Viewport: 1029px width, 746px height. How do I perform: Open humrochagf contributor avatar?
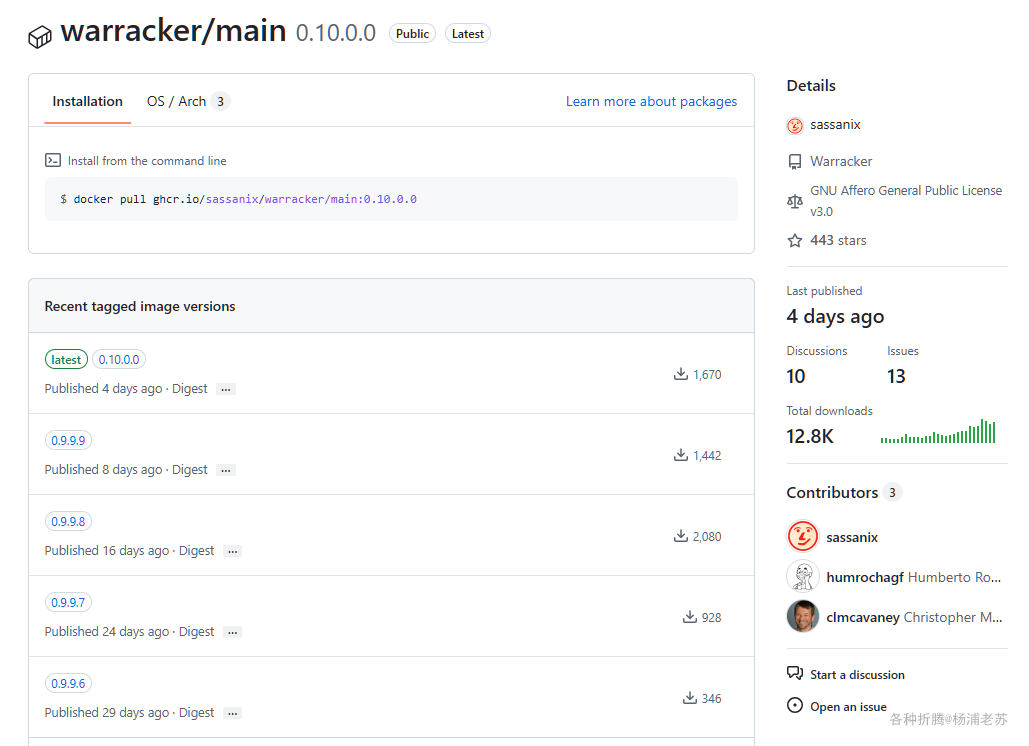(803, 577)
